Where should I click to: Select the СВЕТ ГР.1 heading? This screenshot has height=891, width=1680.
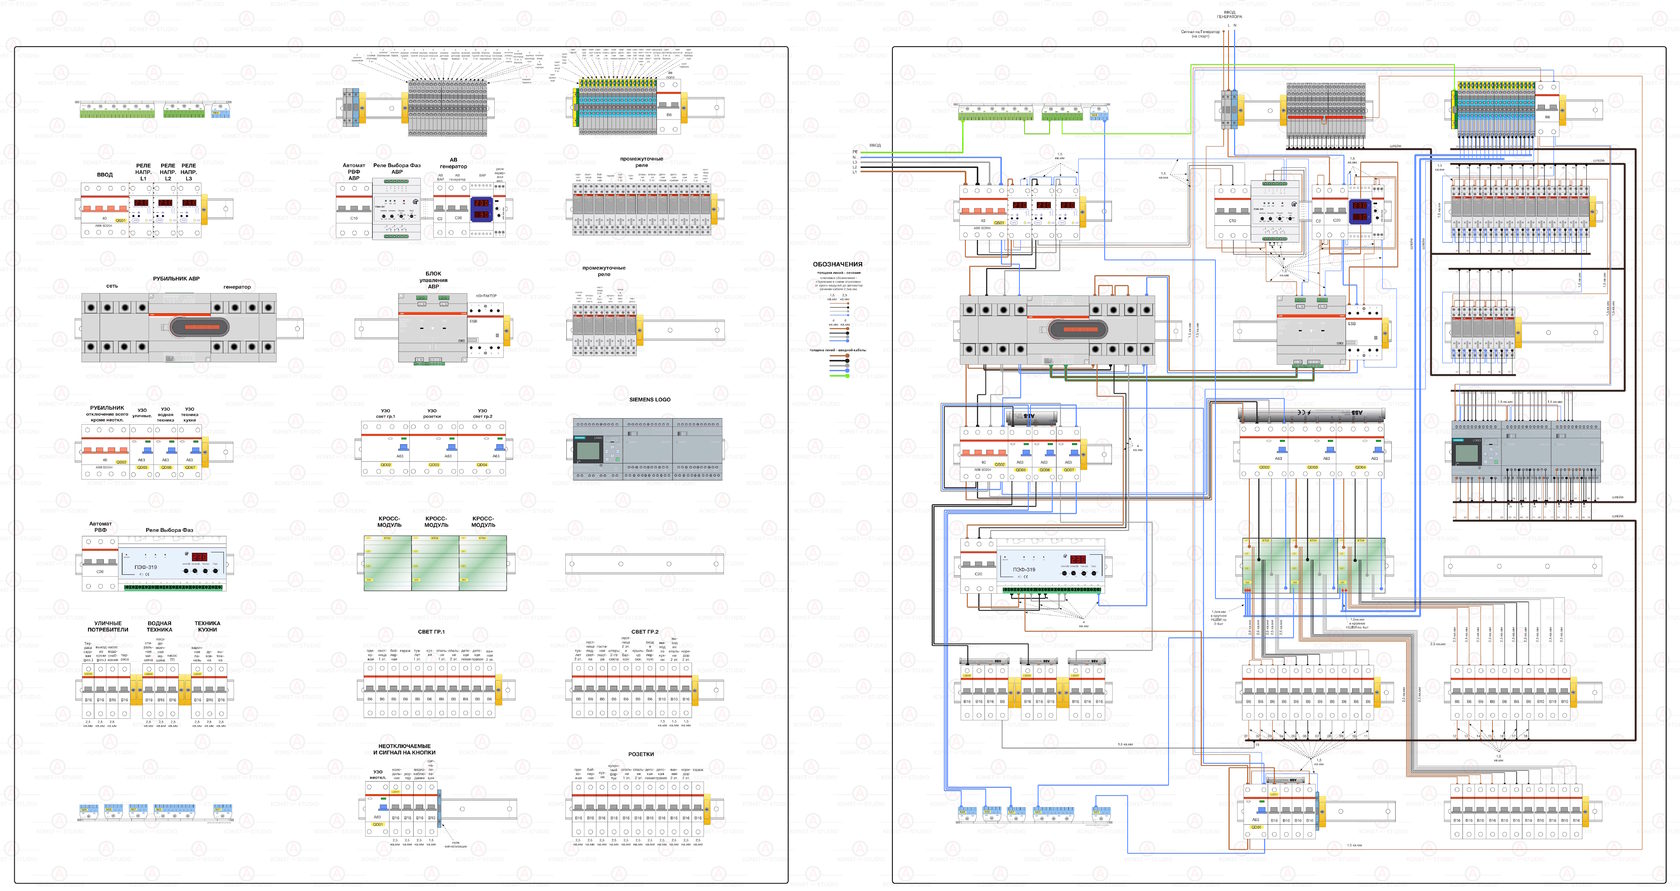pyautogui.click(x=431, y=632)
